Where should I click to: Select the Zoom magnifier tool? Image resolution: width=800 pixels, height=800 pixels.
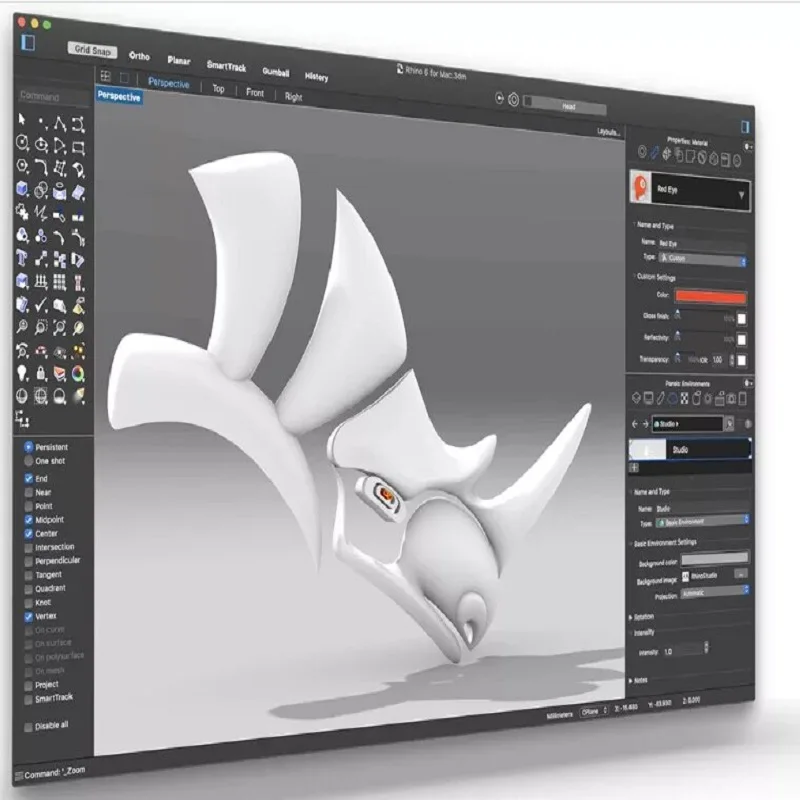22,326
